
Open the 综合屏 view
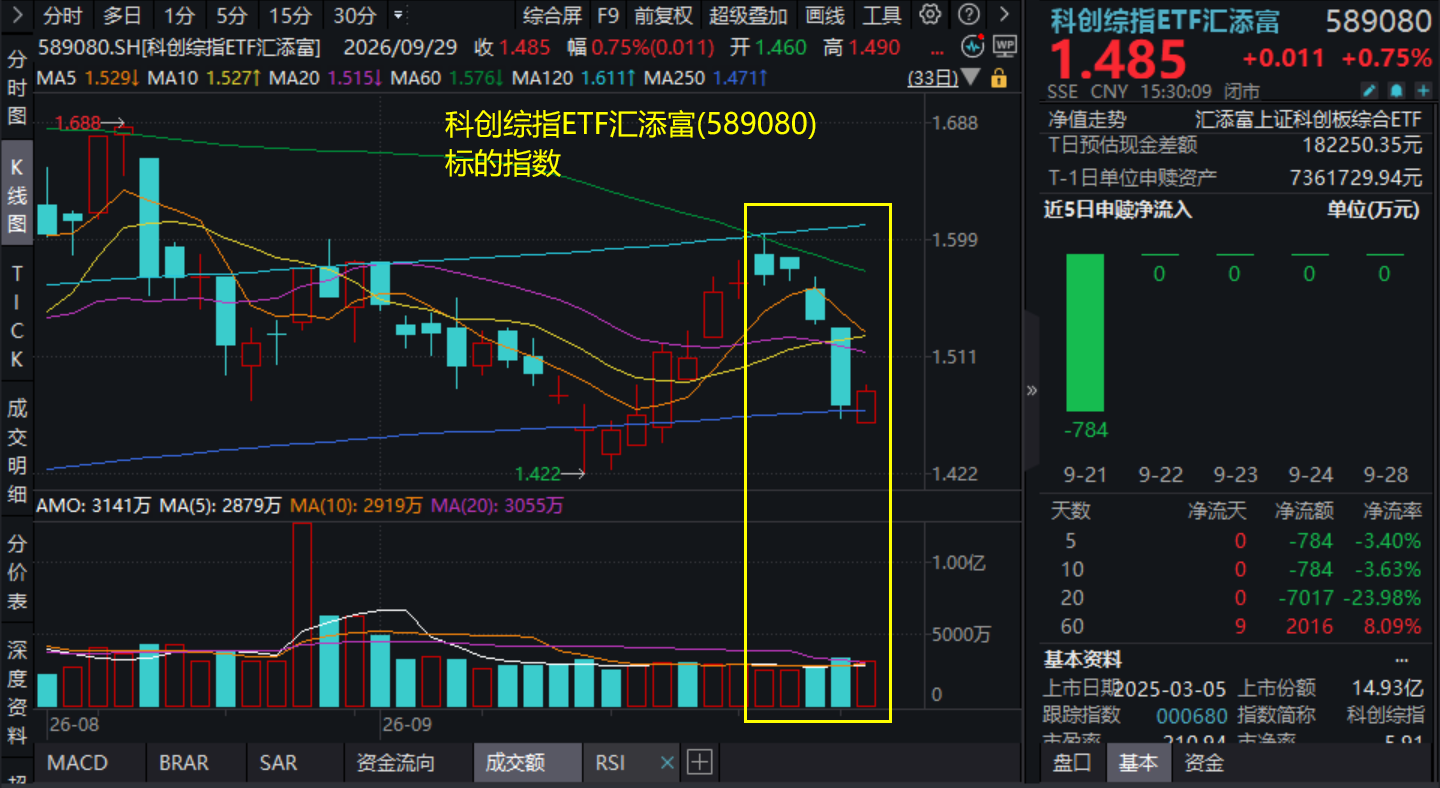(x=552, y=15)
